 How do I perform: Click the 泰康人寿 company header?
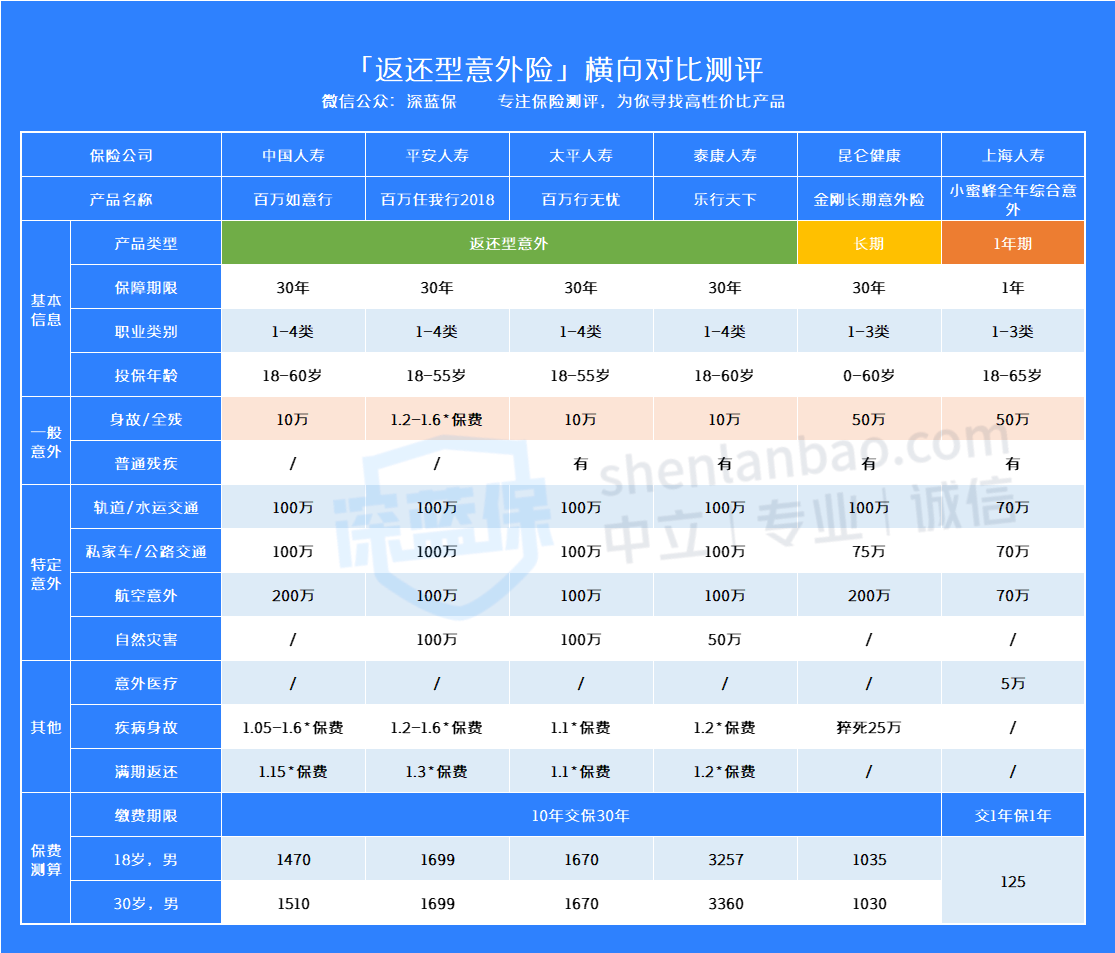pyautogui.click(x=725, y=155)
